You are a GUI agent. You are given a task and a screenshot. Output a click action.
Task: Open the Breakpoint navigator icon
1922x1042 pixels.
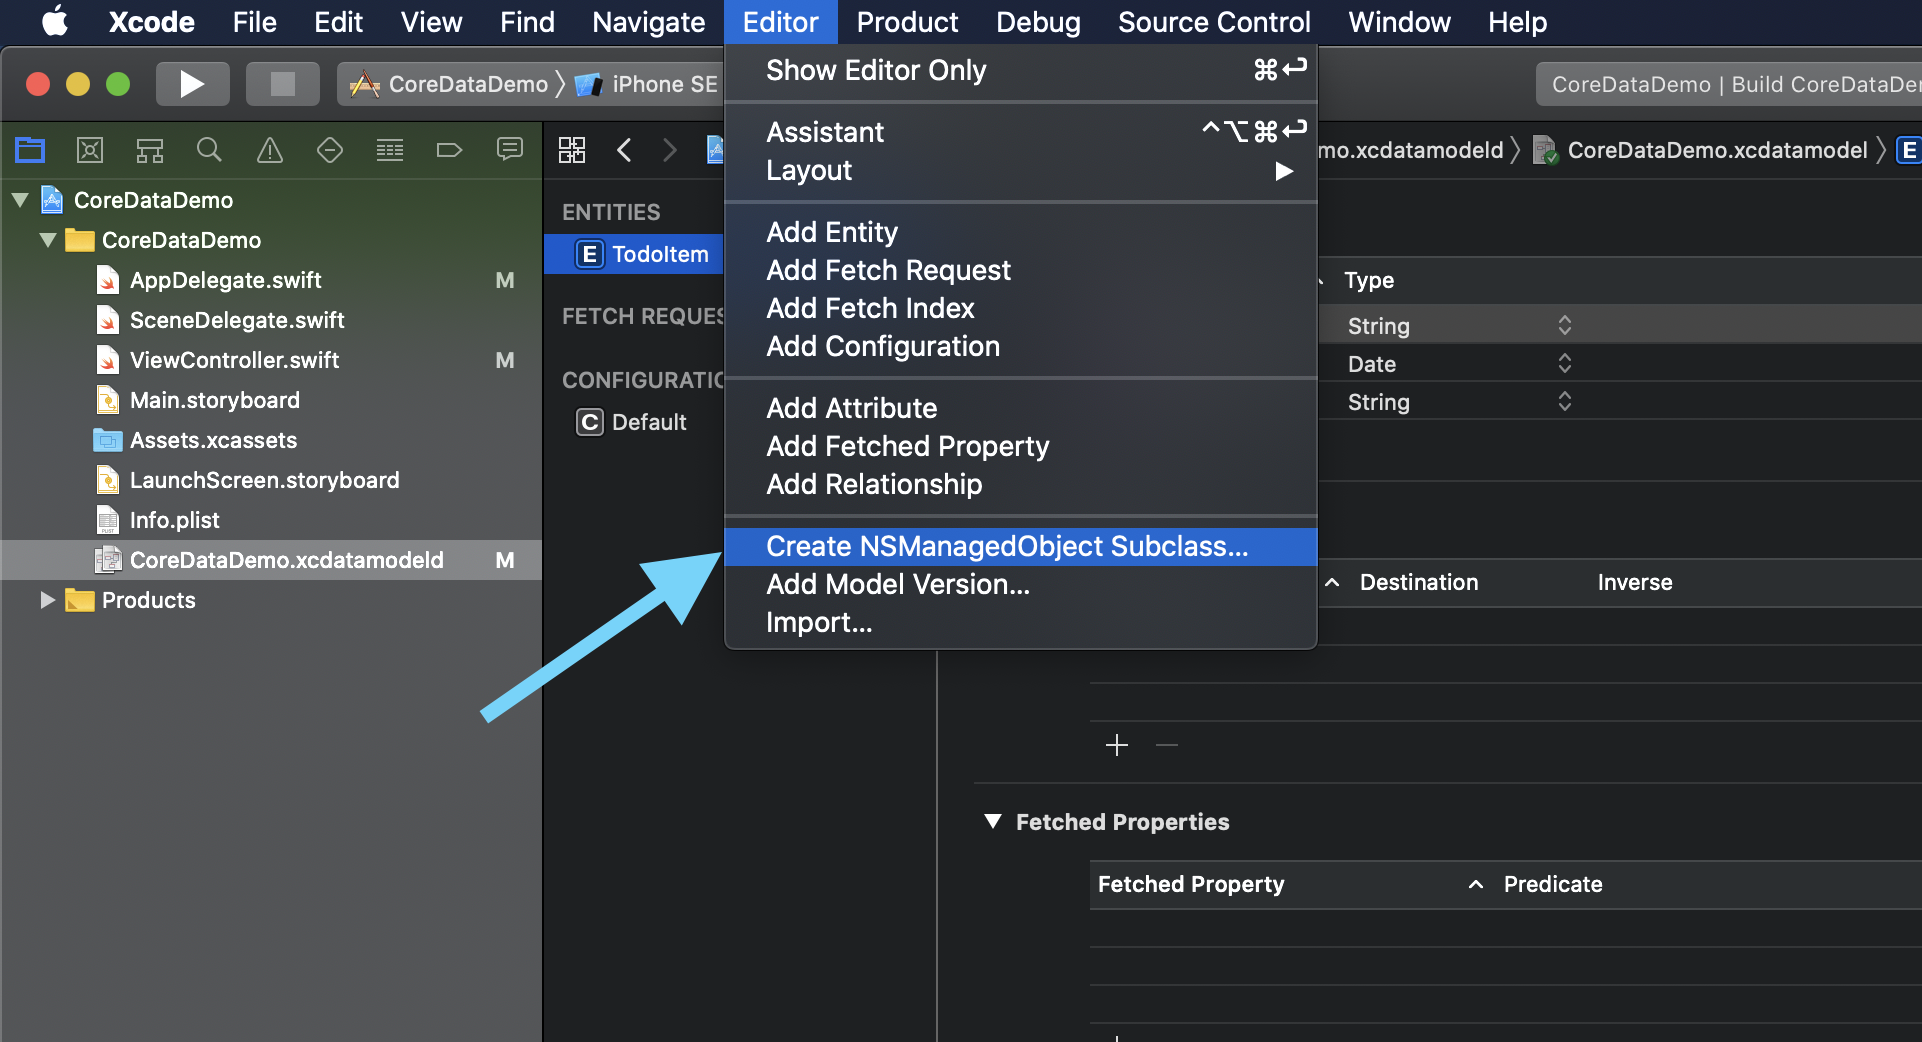(449, 150)
